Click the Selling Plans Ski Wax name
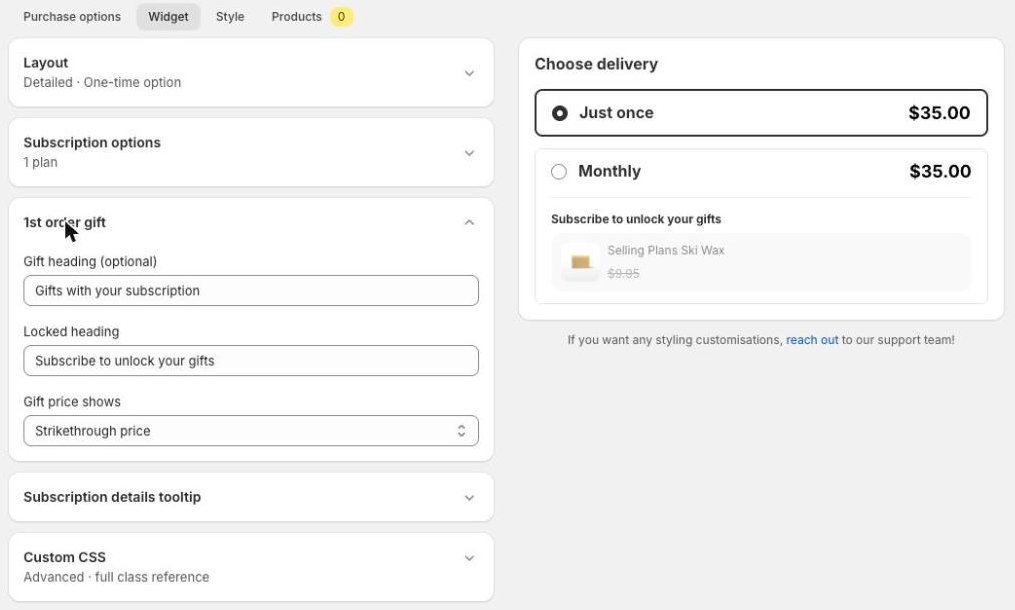The width and height of the screenshot is (1015, 610). click(x=665, y=251)
